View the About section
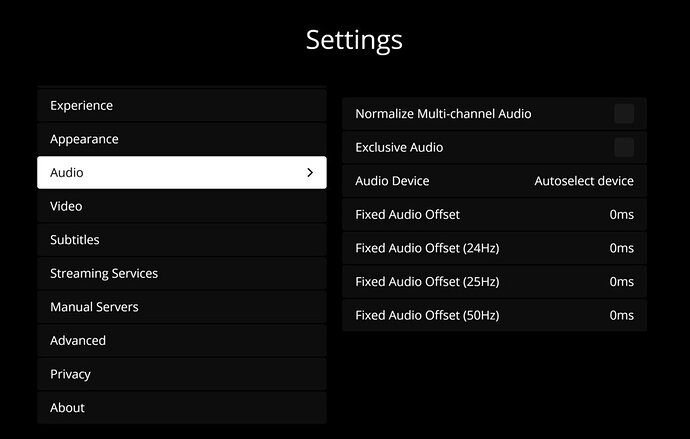The height and width of the screenshot is (439, 690). 181,408
